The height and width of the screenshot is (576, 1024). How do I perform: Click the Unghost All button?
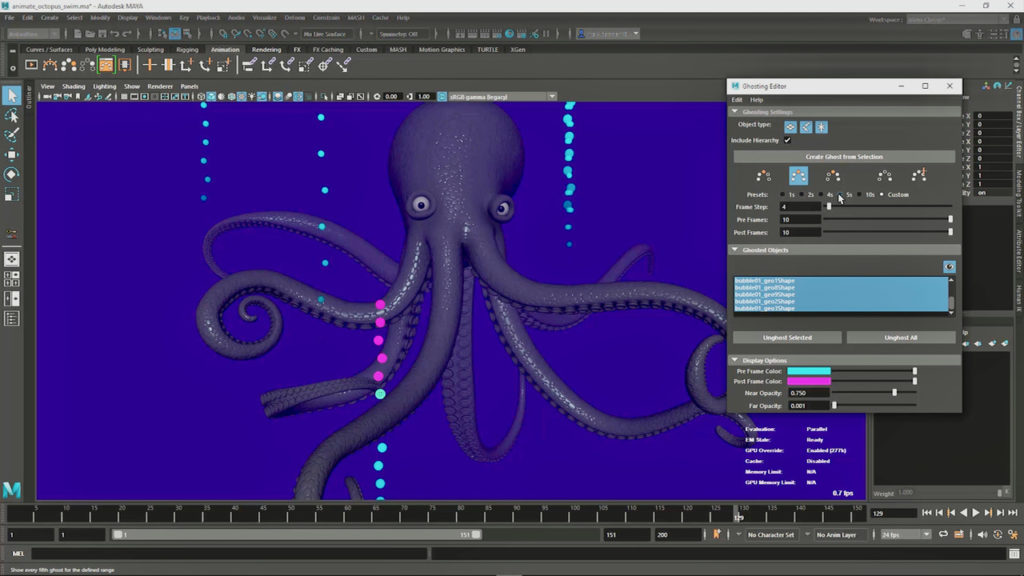click(900, 338)
